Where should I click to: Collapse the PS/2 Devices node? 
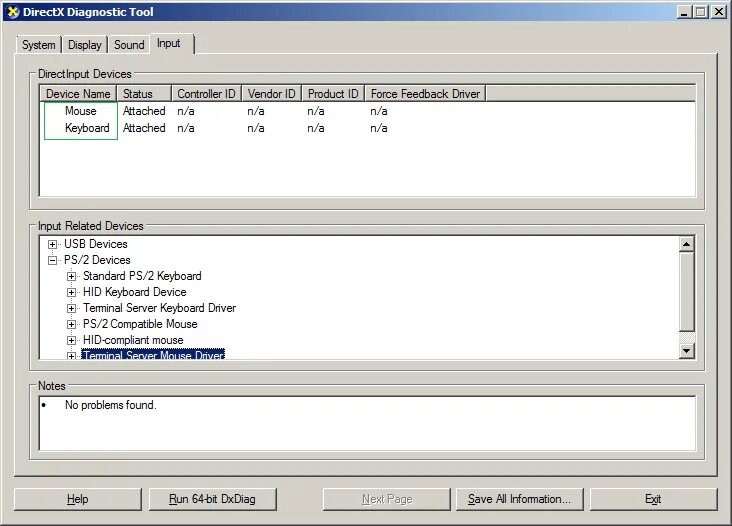coord(52,260)
